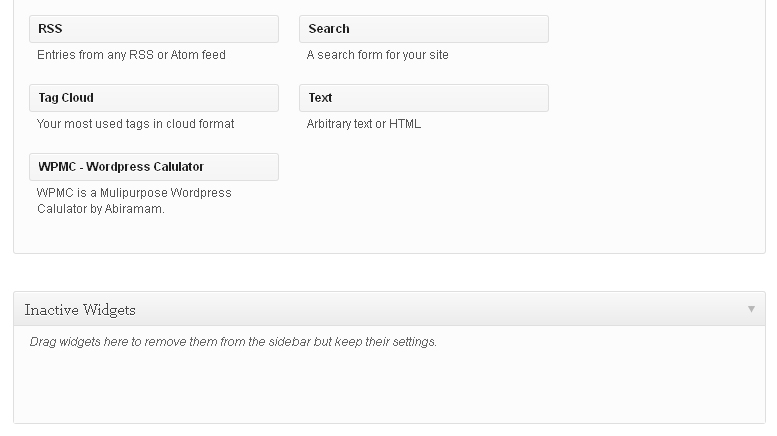Image resolution: width=777 pixels, height=436 pixels.
Task: Collapse the Inactive Widgets panel arrow
Action: pos(751,309)
